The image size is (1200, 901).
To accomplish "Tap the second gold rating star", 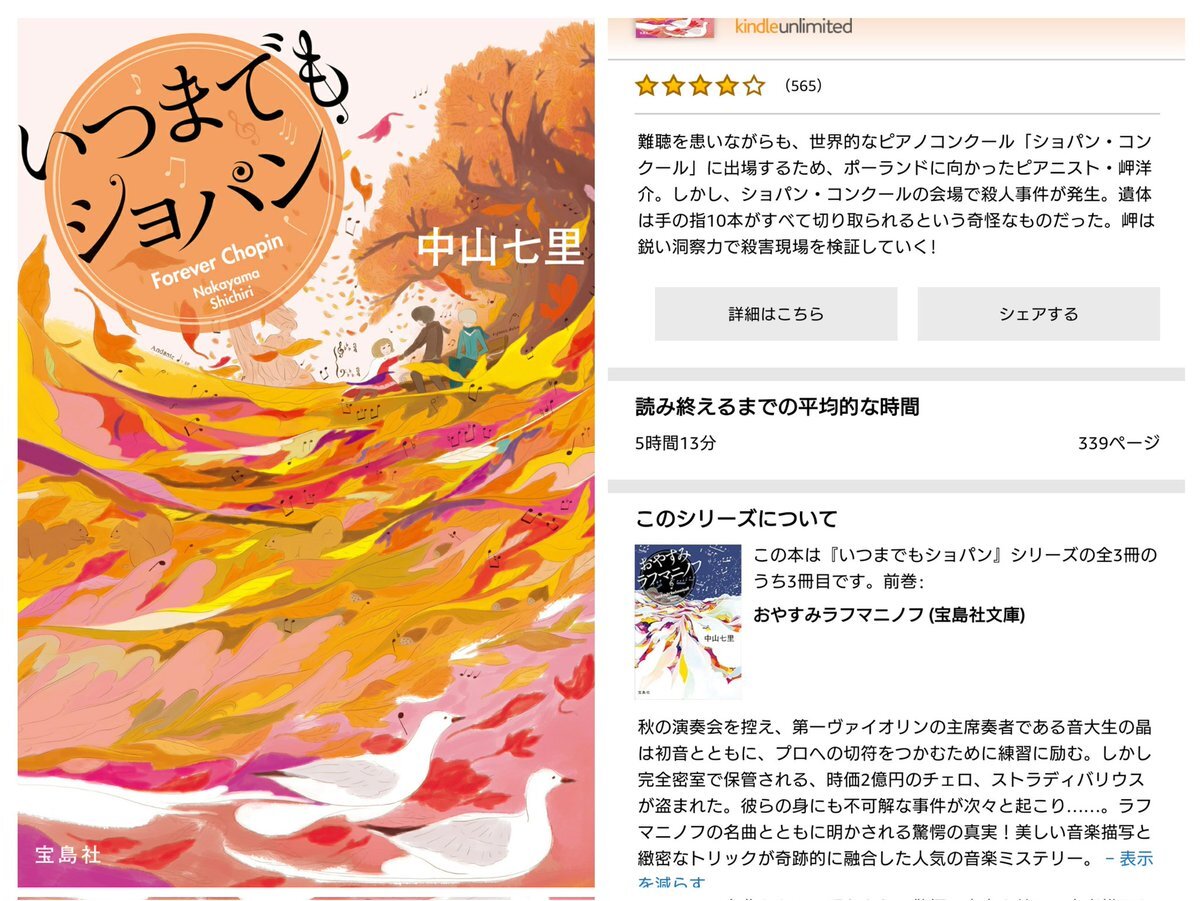I will 673,86.
